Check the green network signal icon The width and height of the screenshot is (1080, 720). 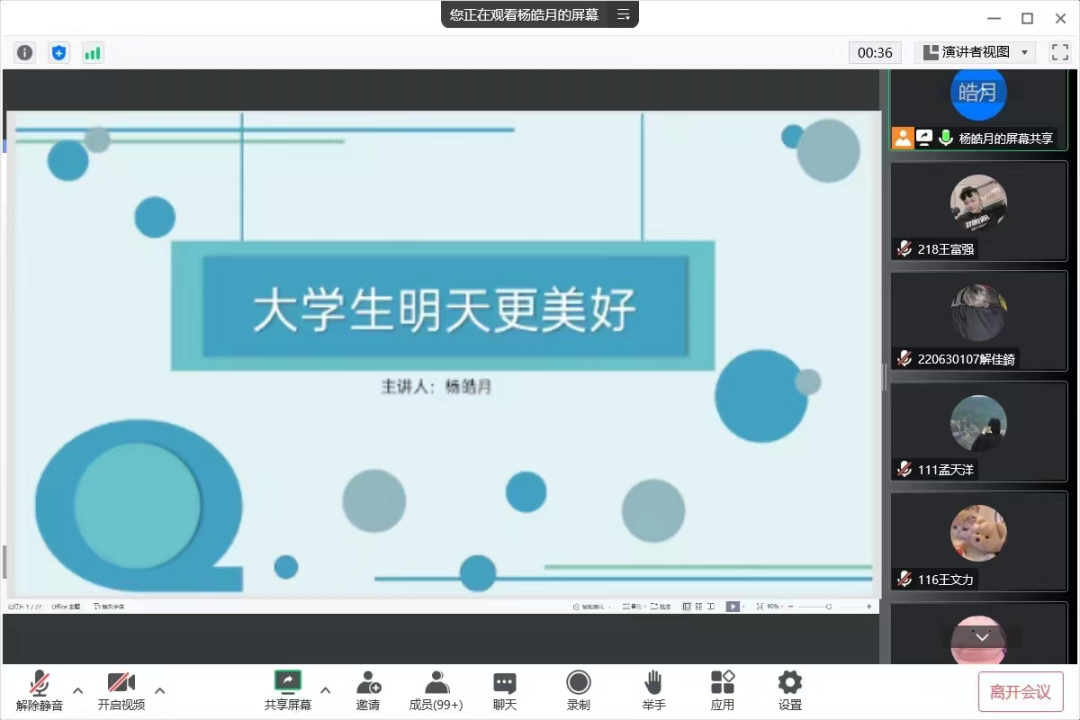(93, 53)
